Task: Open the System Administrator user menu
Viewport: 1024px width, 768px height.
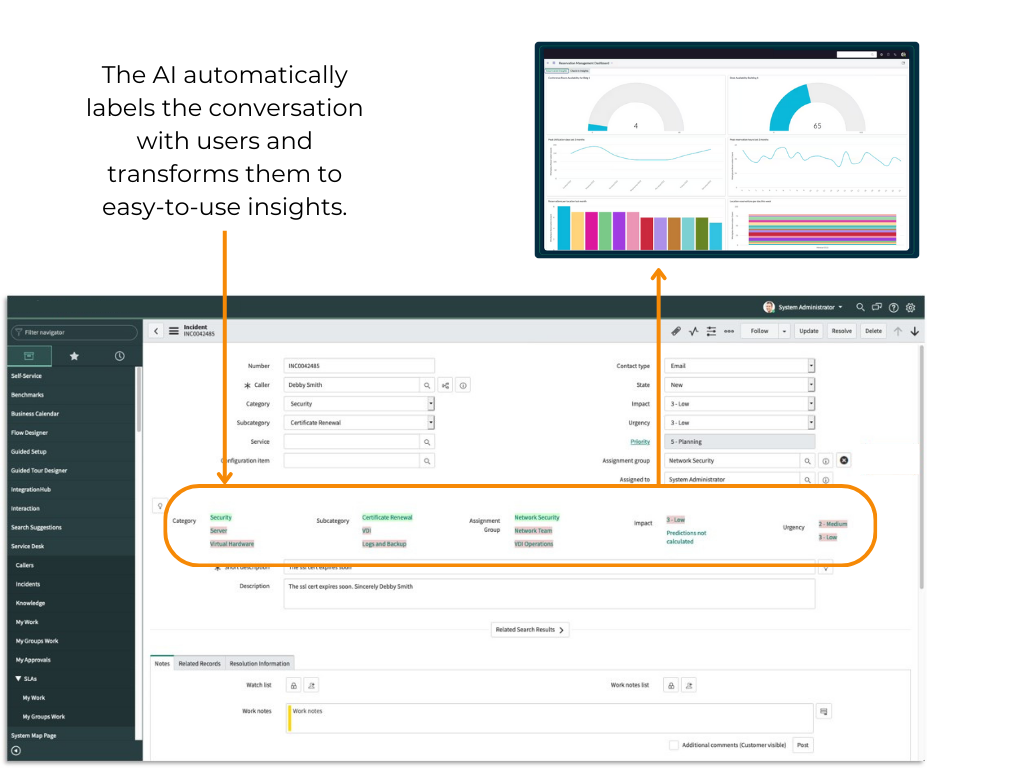Action: (x=803, y=307)
